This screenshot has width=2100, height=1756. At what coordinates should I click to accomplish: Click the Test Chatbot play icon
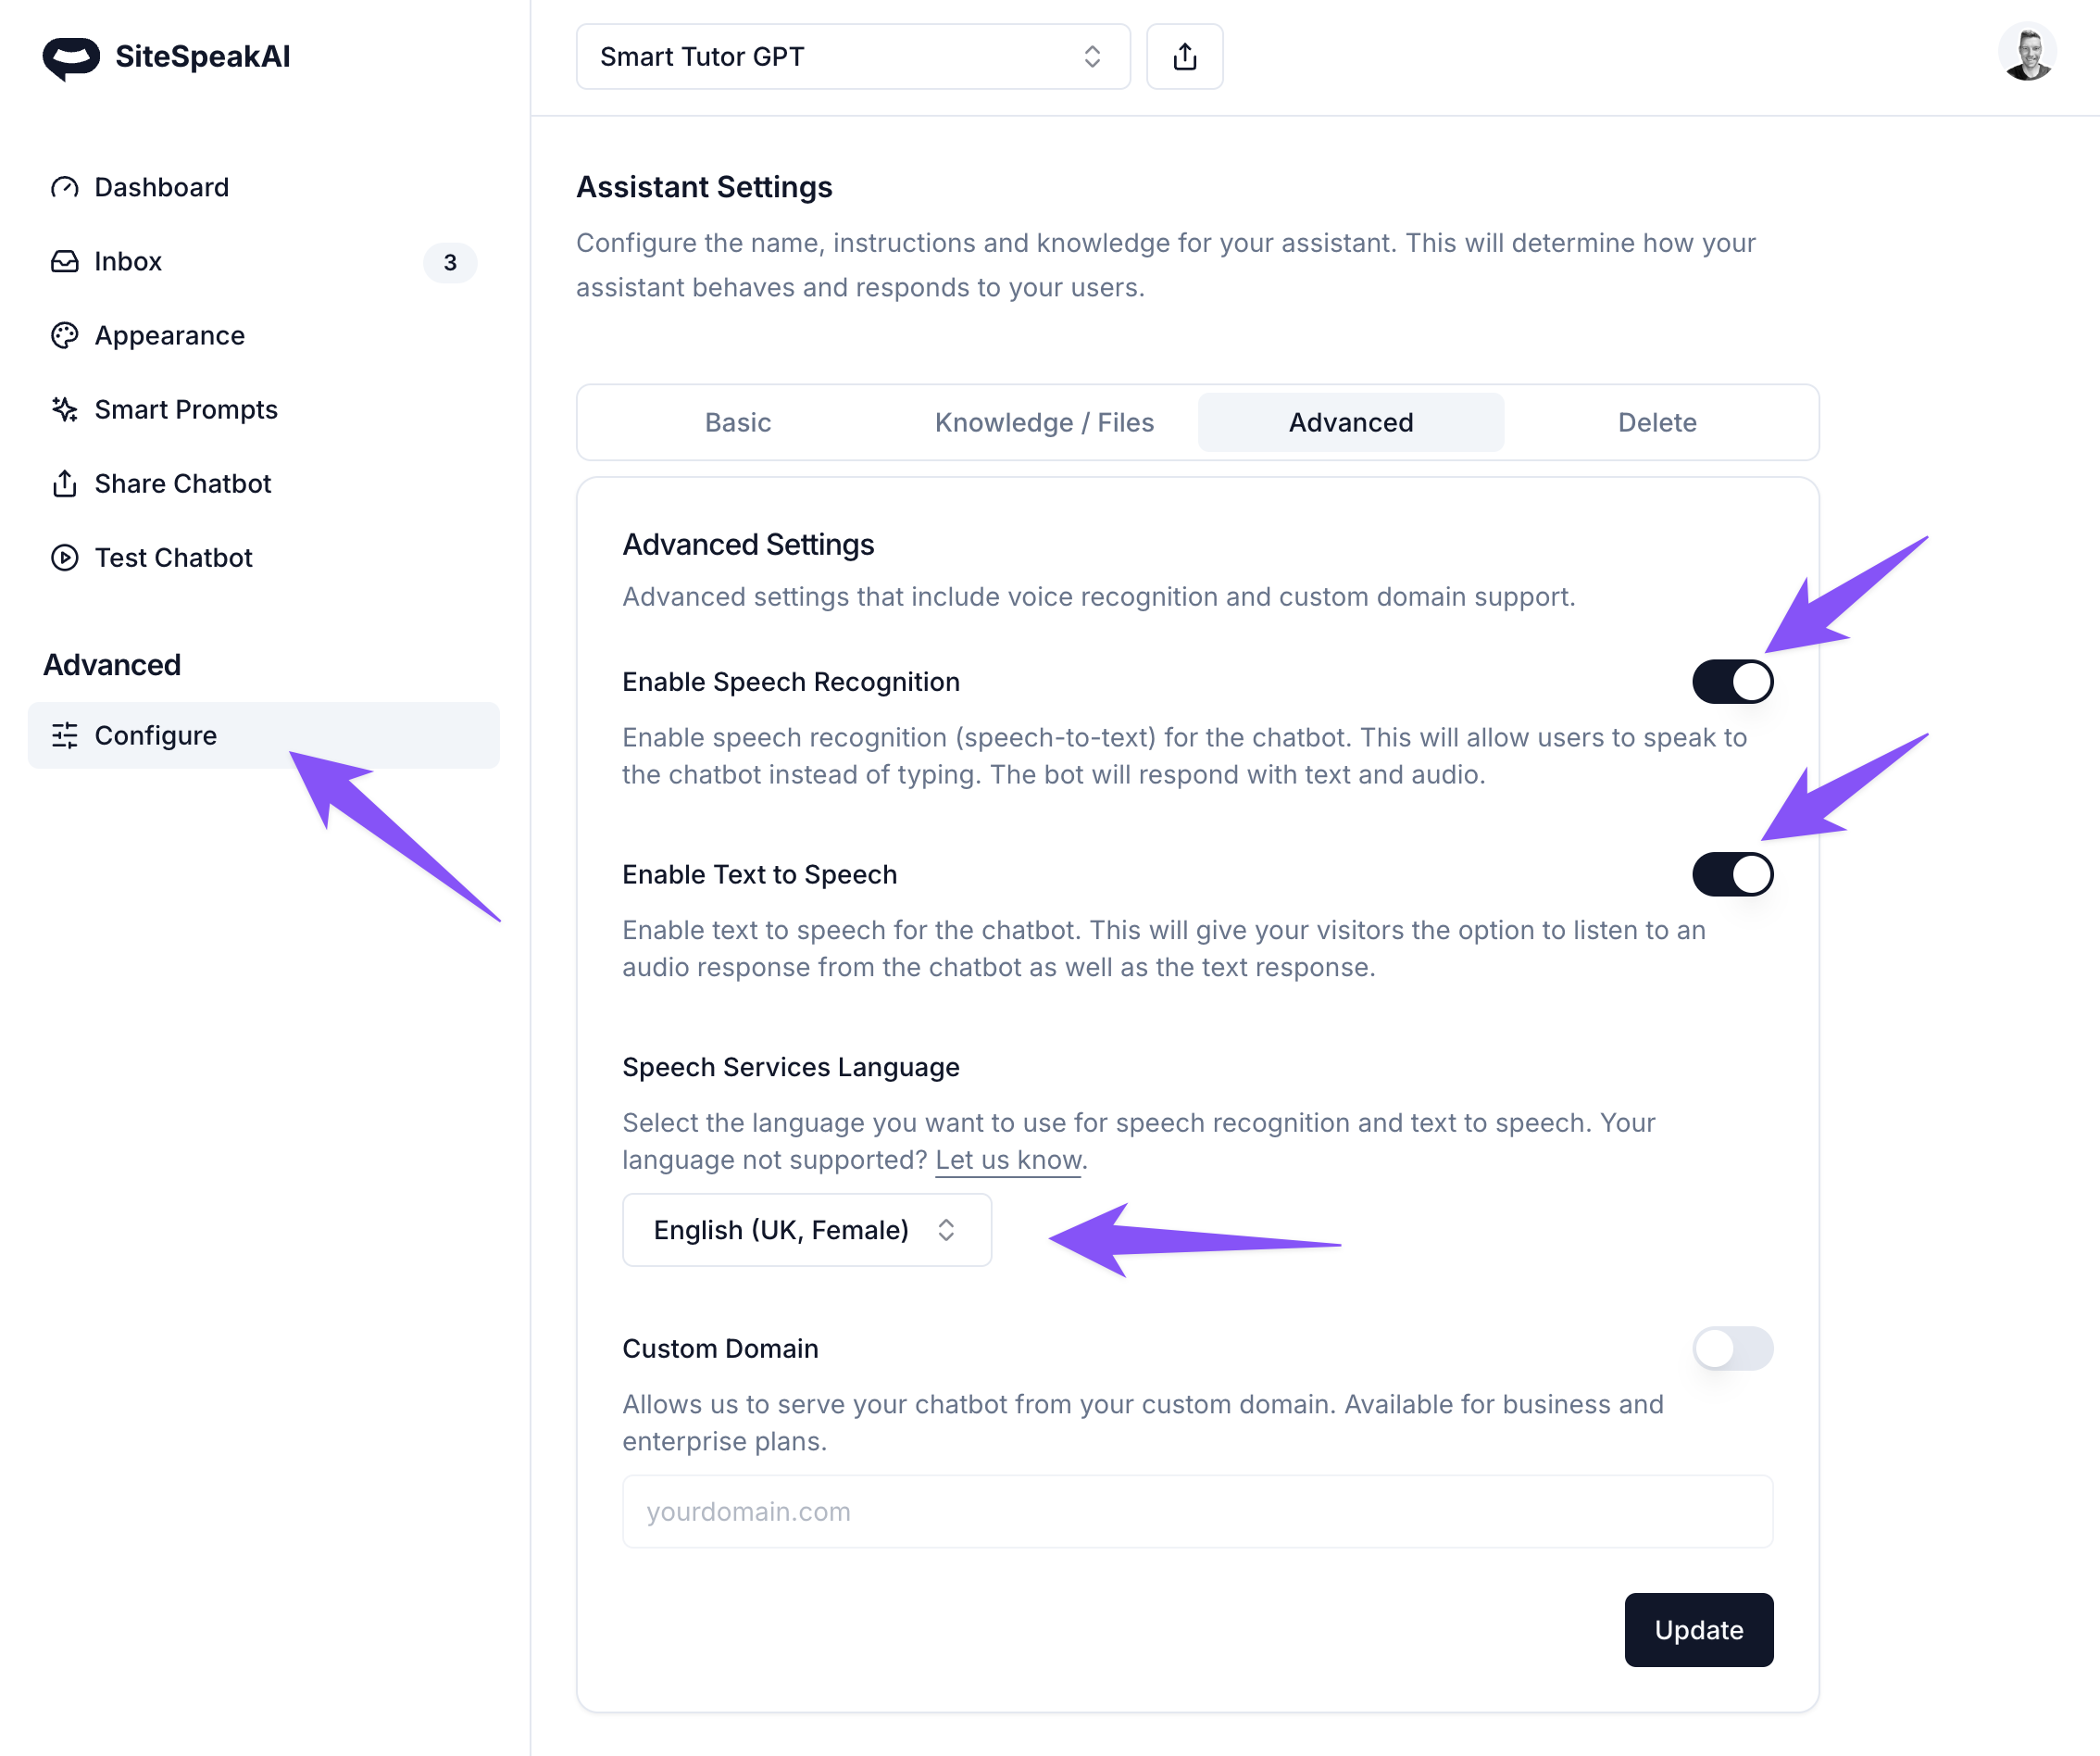click(x=65, y=557)
